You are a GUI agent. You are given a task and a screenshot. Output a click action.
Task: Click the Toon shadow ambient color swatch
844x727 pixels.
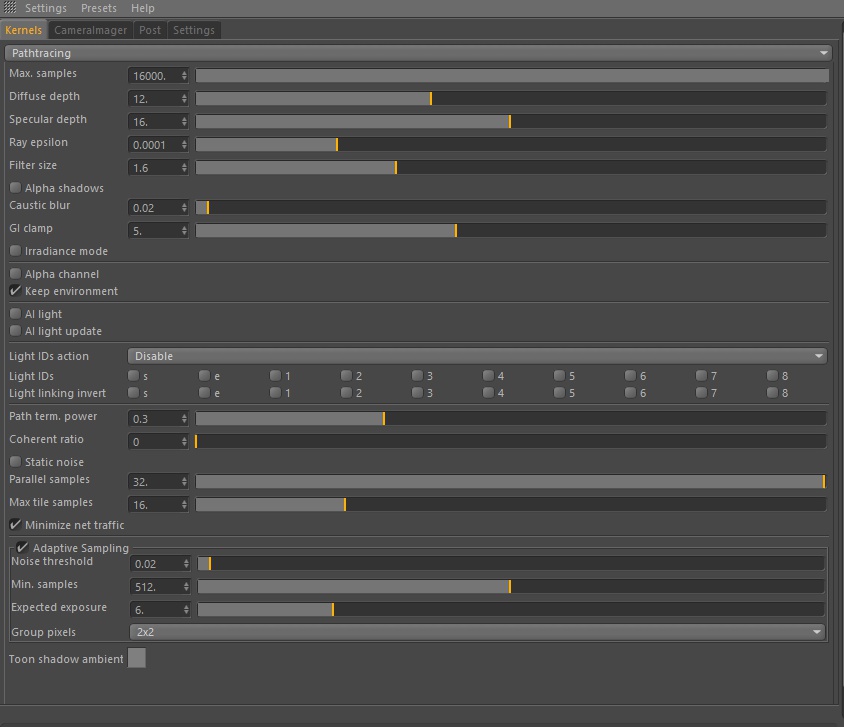137,658
